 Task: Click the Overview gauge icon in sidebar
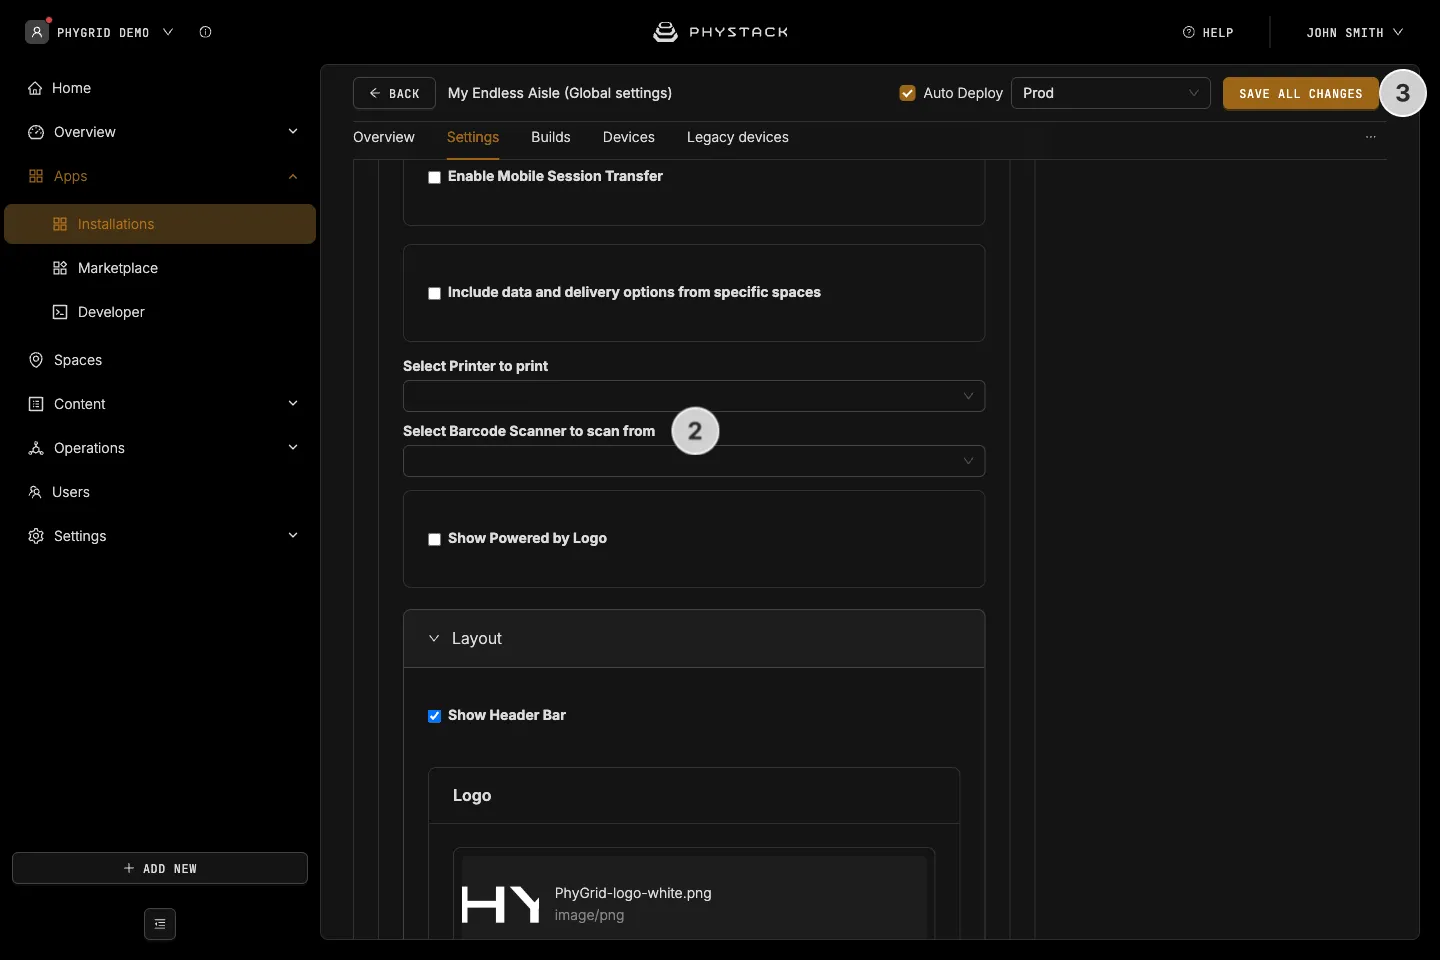(36, 132)
